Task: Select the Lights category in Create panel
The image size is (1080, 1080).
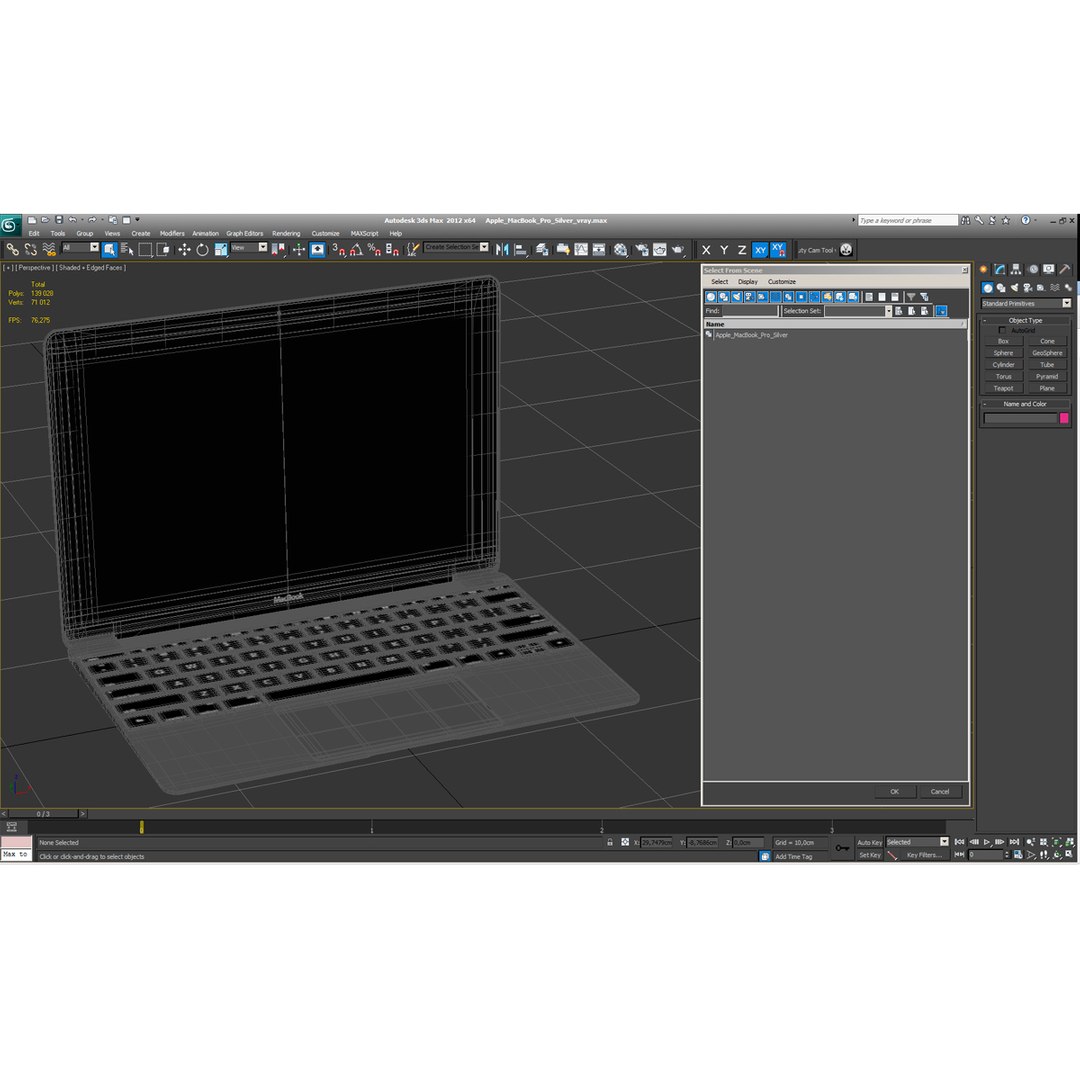Action: (x=1014, y=287)
